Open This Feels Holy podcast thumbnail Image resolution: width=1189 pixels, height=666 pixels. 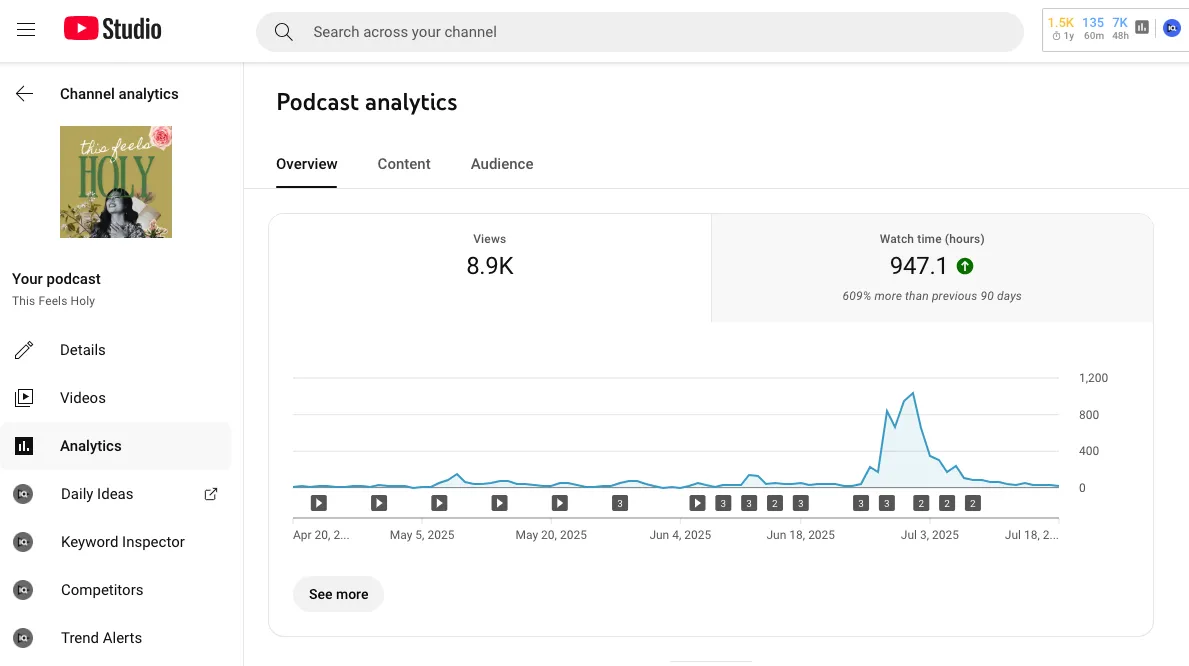click(x=116, y=182)
